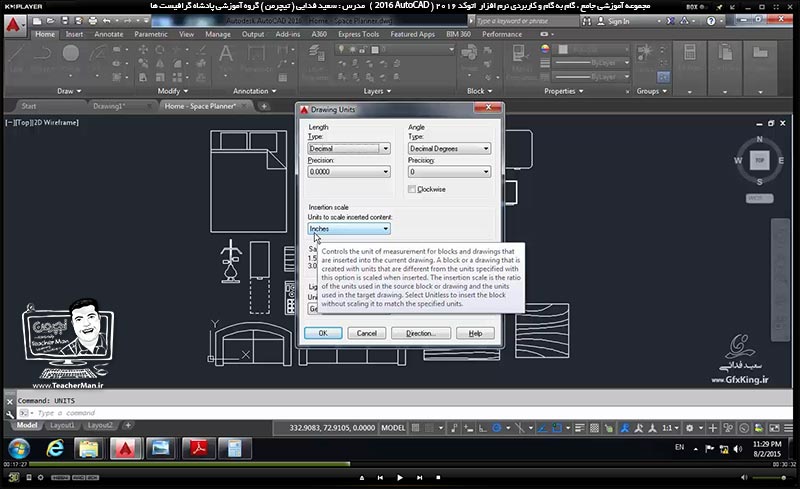Toggle polar tracking in status bar
This screenshot has width=800, height=489.
pyautogui.click(x=496, y=428)
